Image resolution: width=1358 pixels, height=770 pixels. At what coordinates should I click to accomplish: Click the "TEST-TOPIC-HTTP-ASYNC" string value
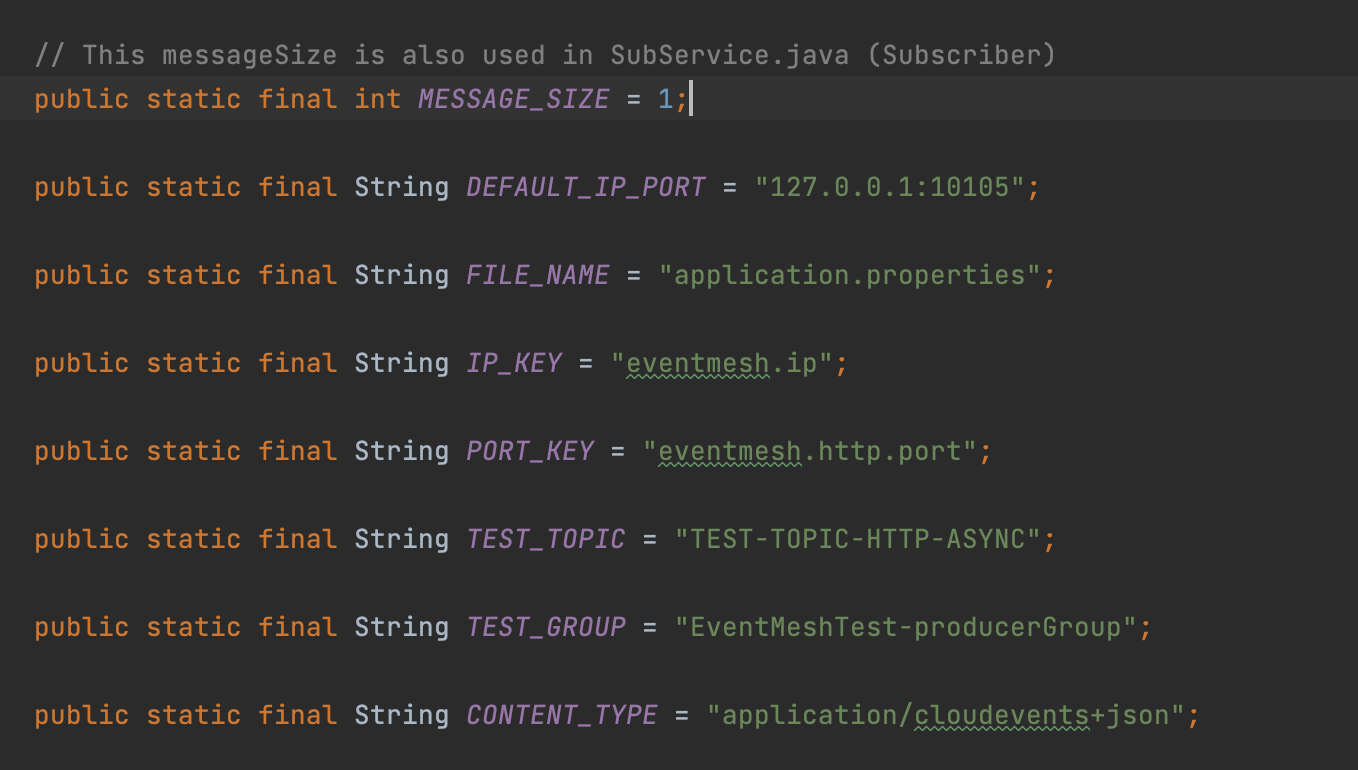[857, 539]
